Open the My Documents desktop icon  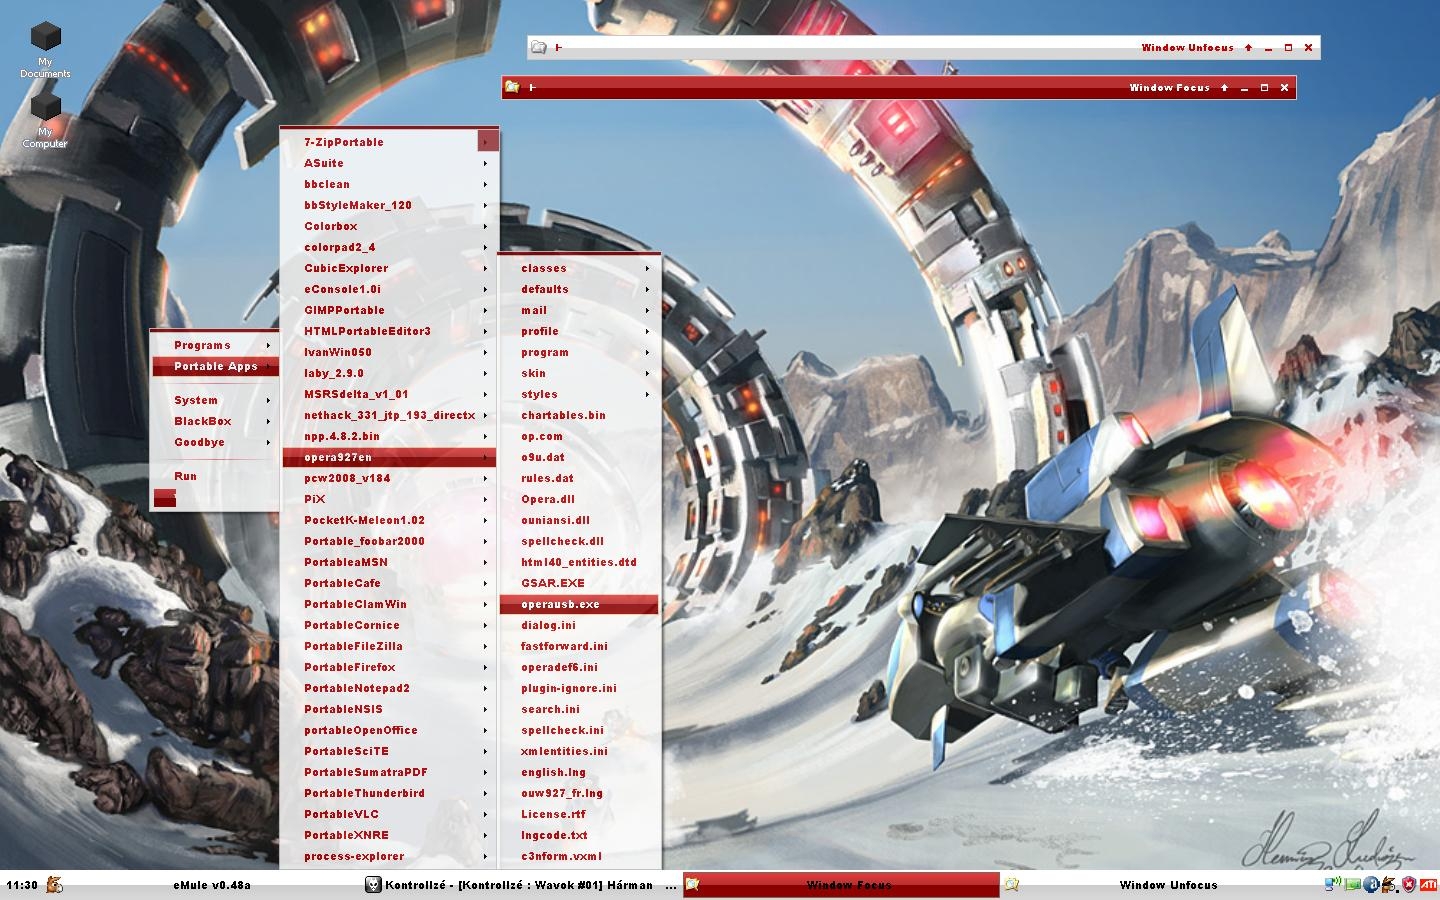pyautogui.click(x=45, y=49)
